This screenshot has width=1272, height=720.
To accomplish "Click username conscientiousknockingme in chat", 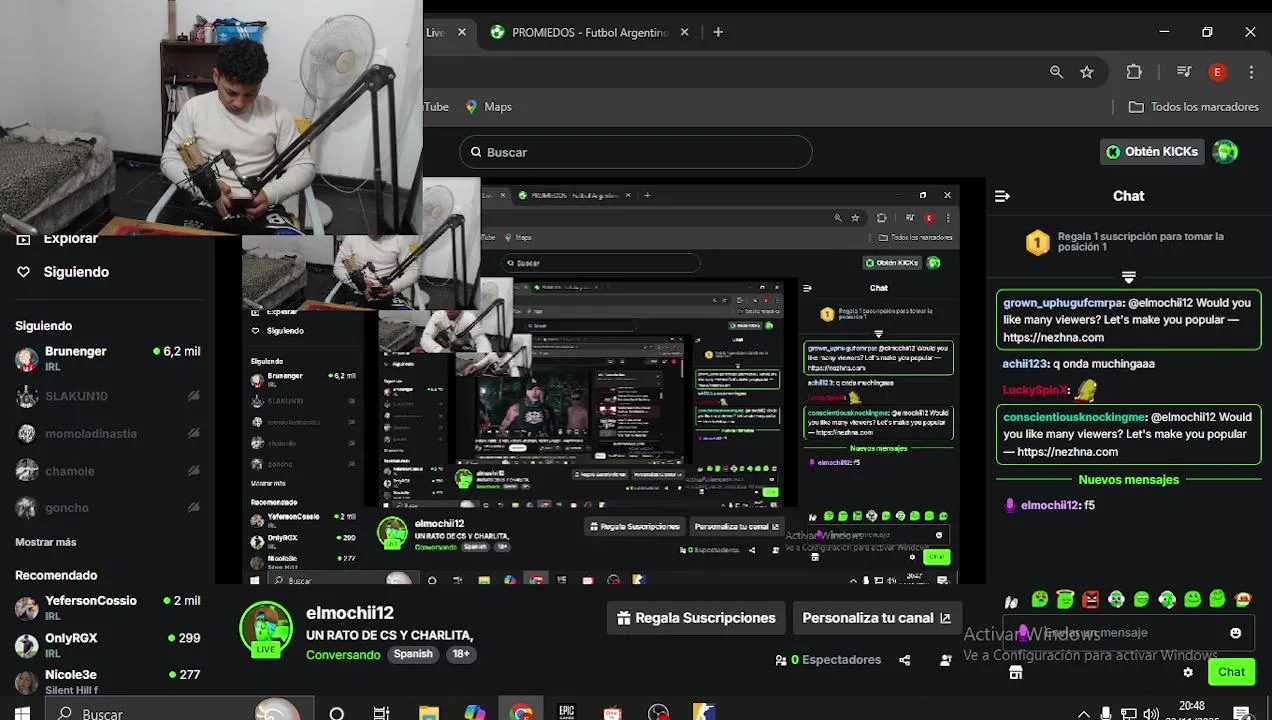I will pyautogui.click(x=1074, y=417).
